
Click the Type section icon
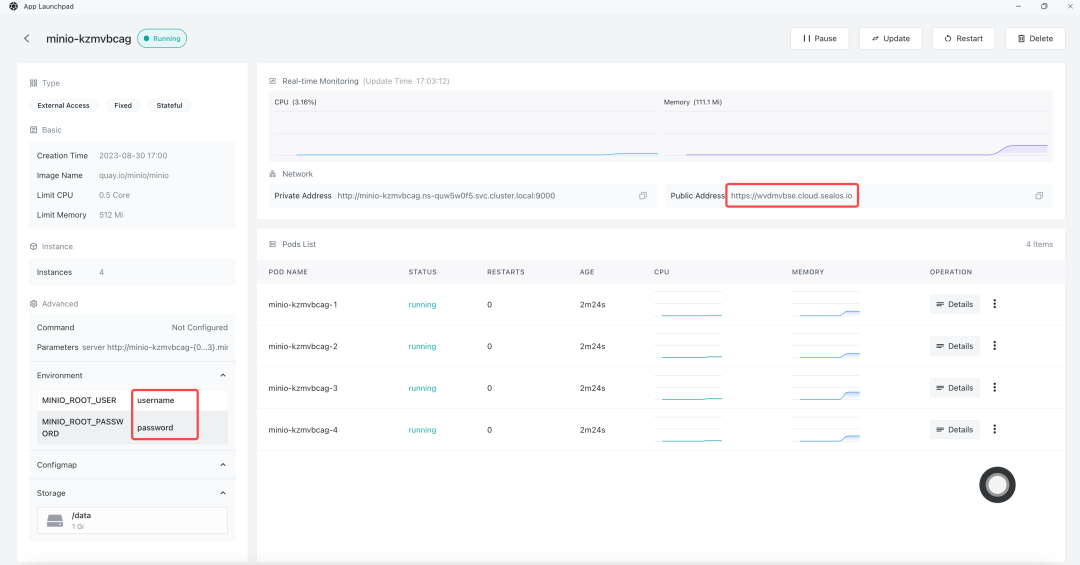33,83
